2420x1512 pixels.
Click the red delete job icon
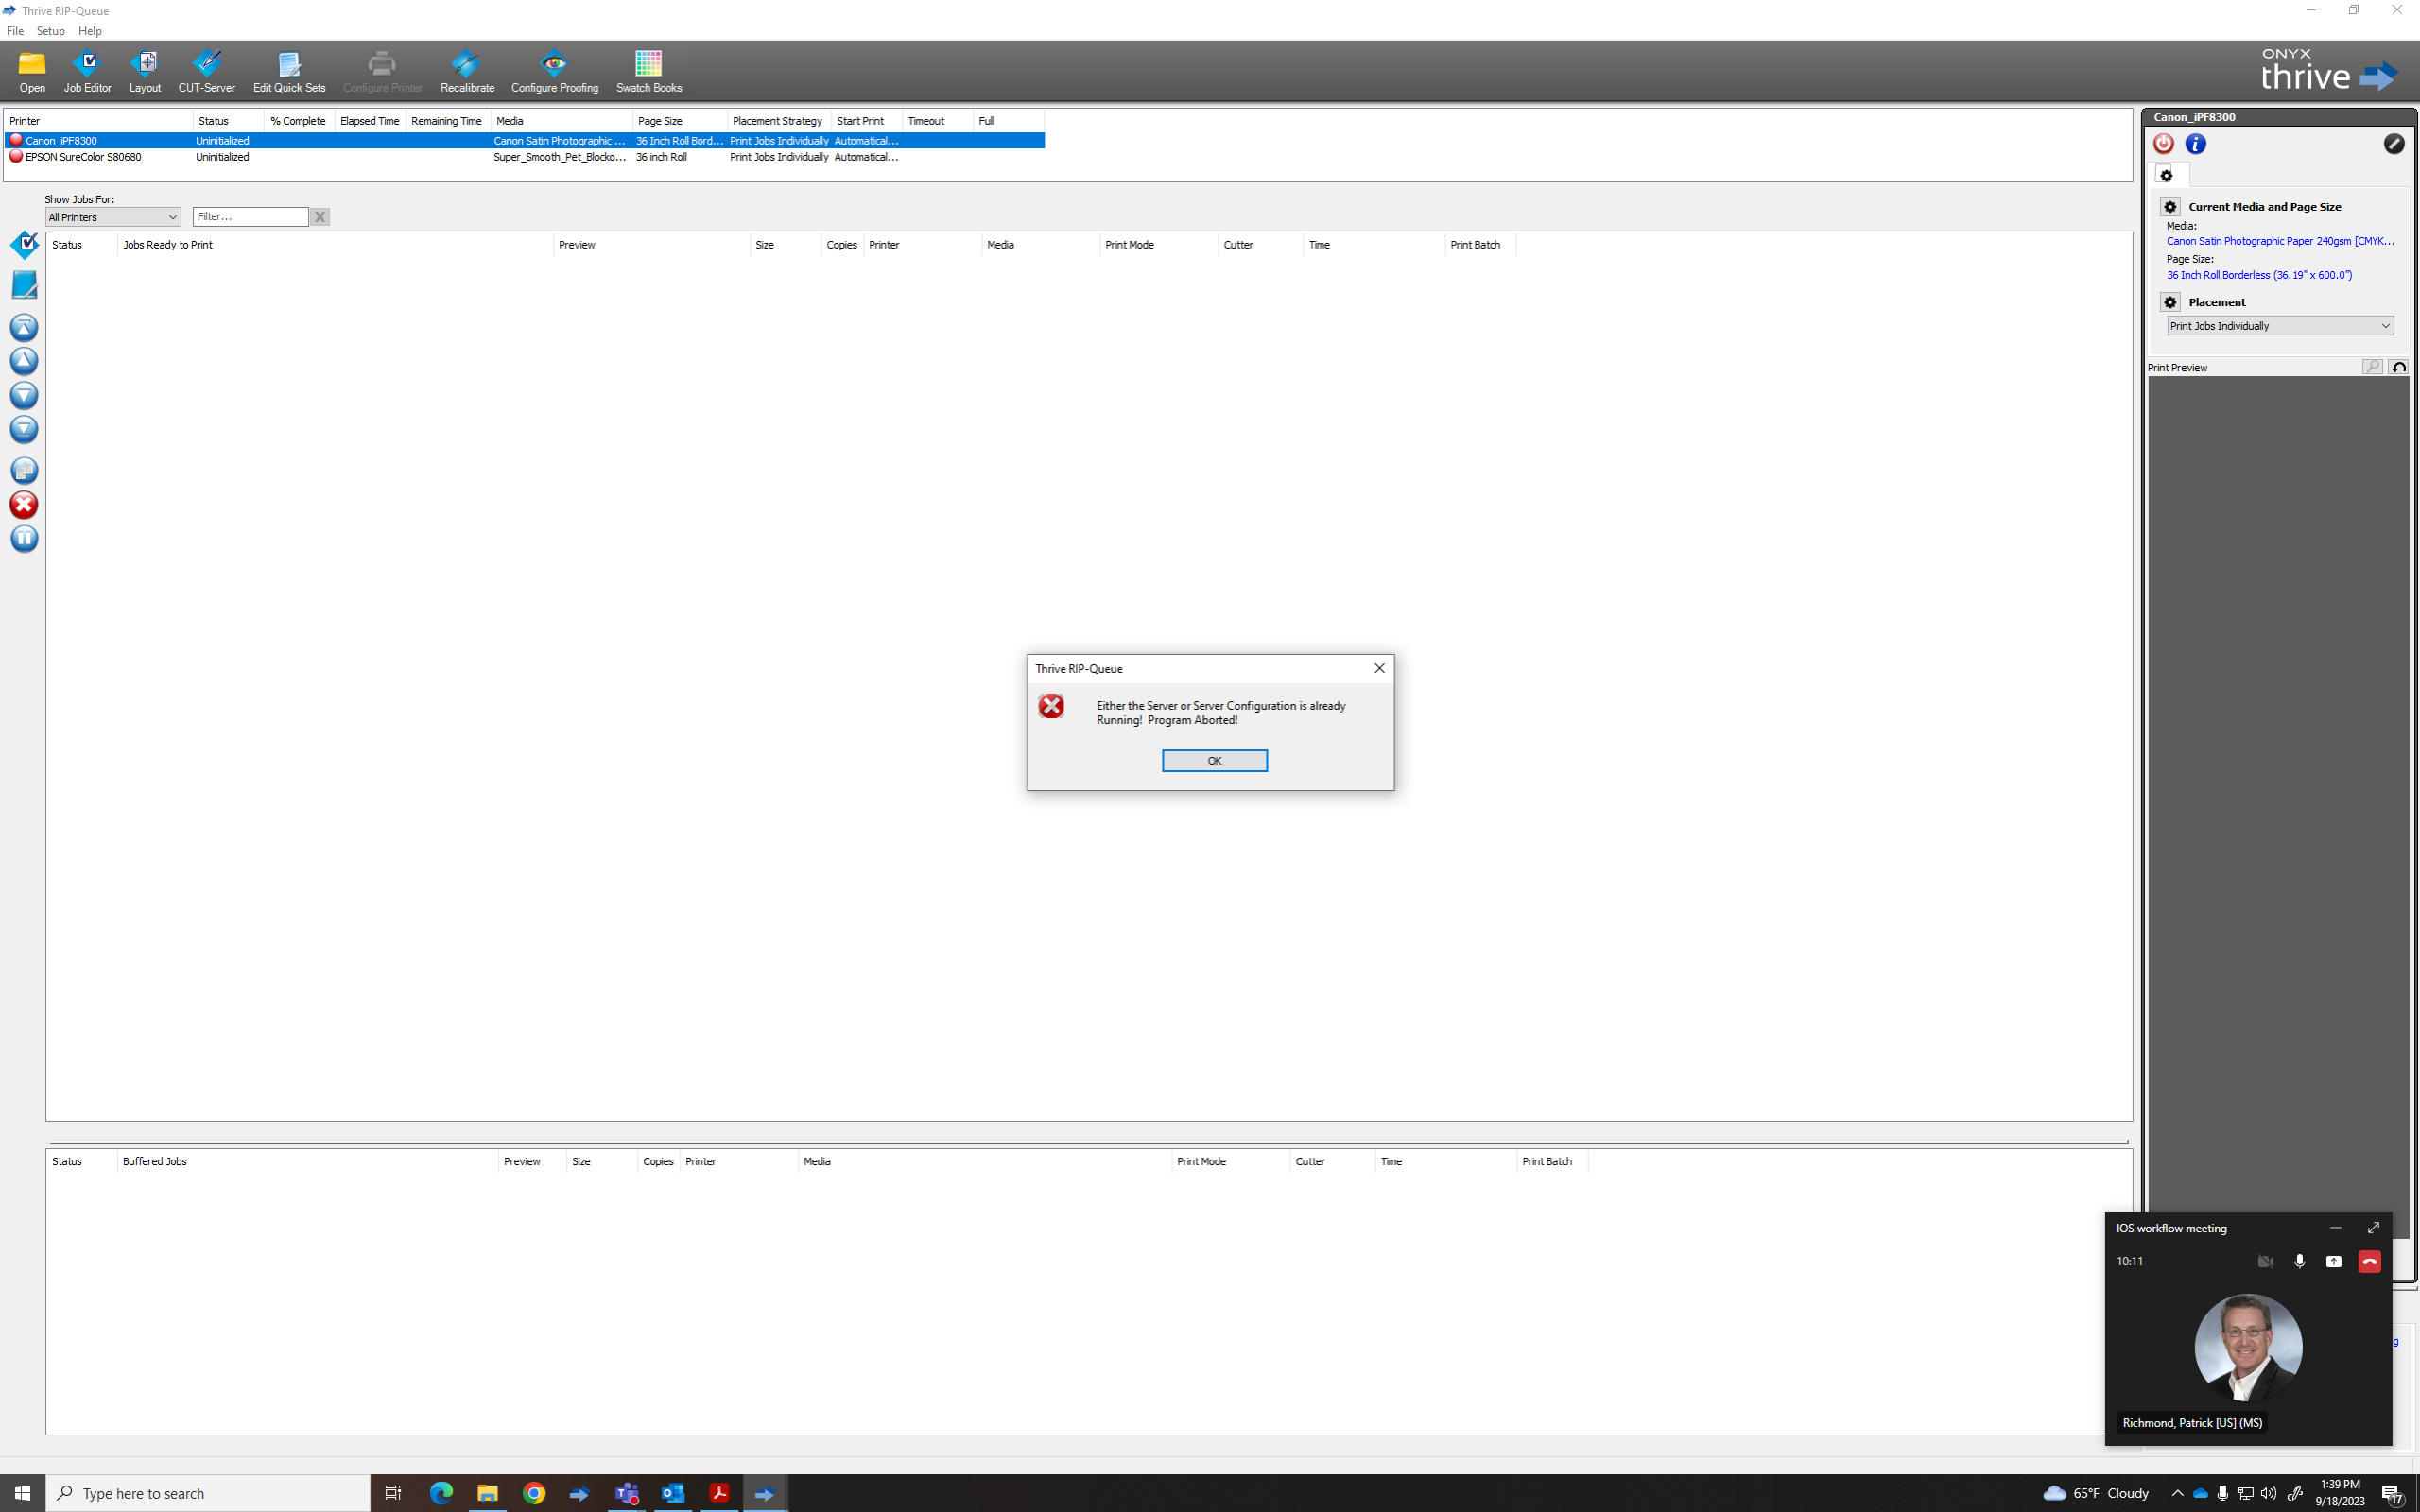tap(24, 505)
